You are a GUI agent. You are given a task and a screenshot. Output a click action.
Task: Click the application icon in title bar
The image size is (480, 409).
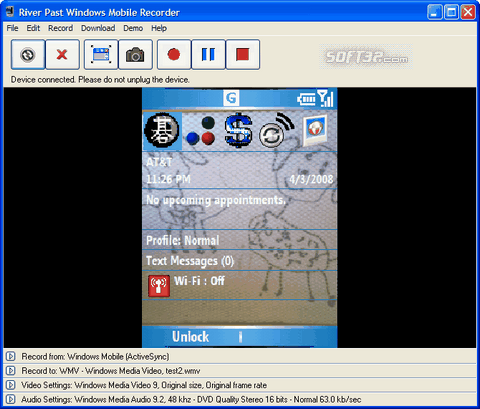(10, 12)
